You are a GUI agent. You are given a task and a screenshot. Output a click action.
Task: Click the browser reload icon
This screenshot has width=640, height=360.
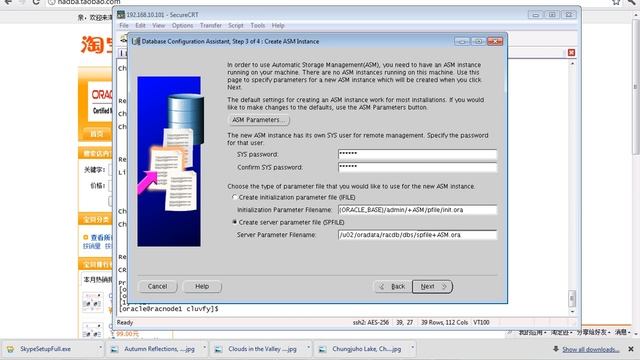coord(36,2)
